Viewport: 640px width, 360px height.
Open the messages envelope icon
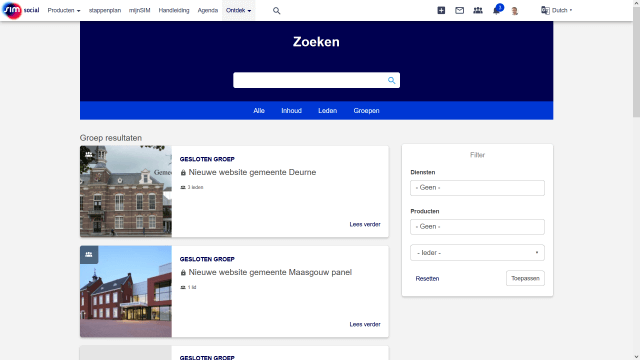pos(459,10)
